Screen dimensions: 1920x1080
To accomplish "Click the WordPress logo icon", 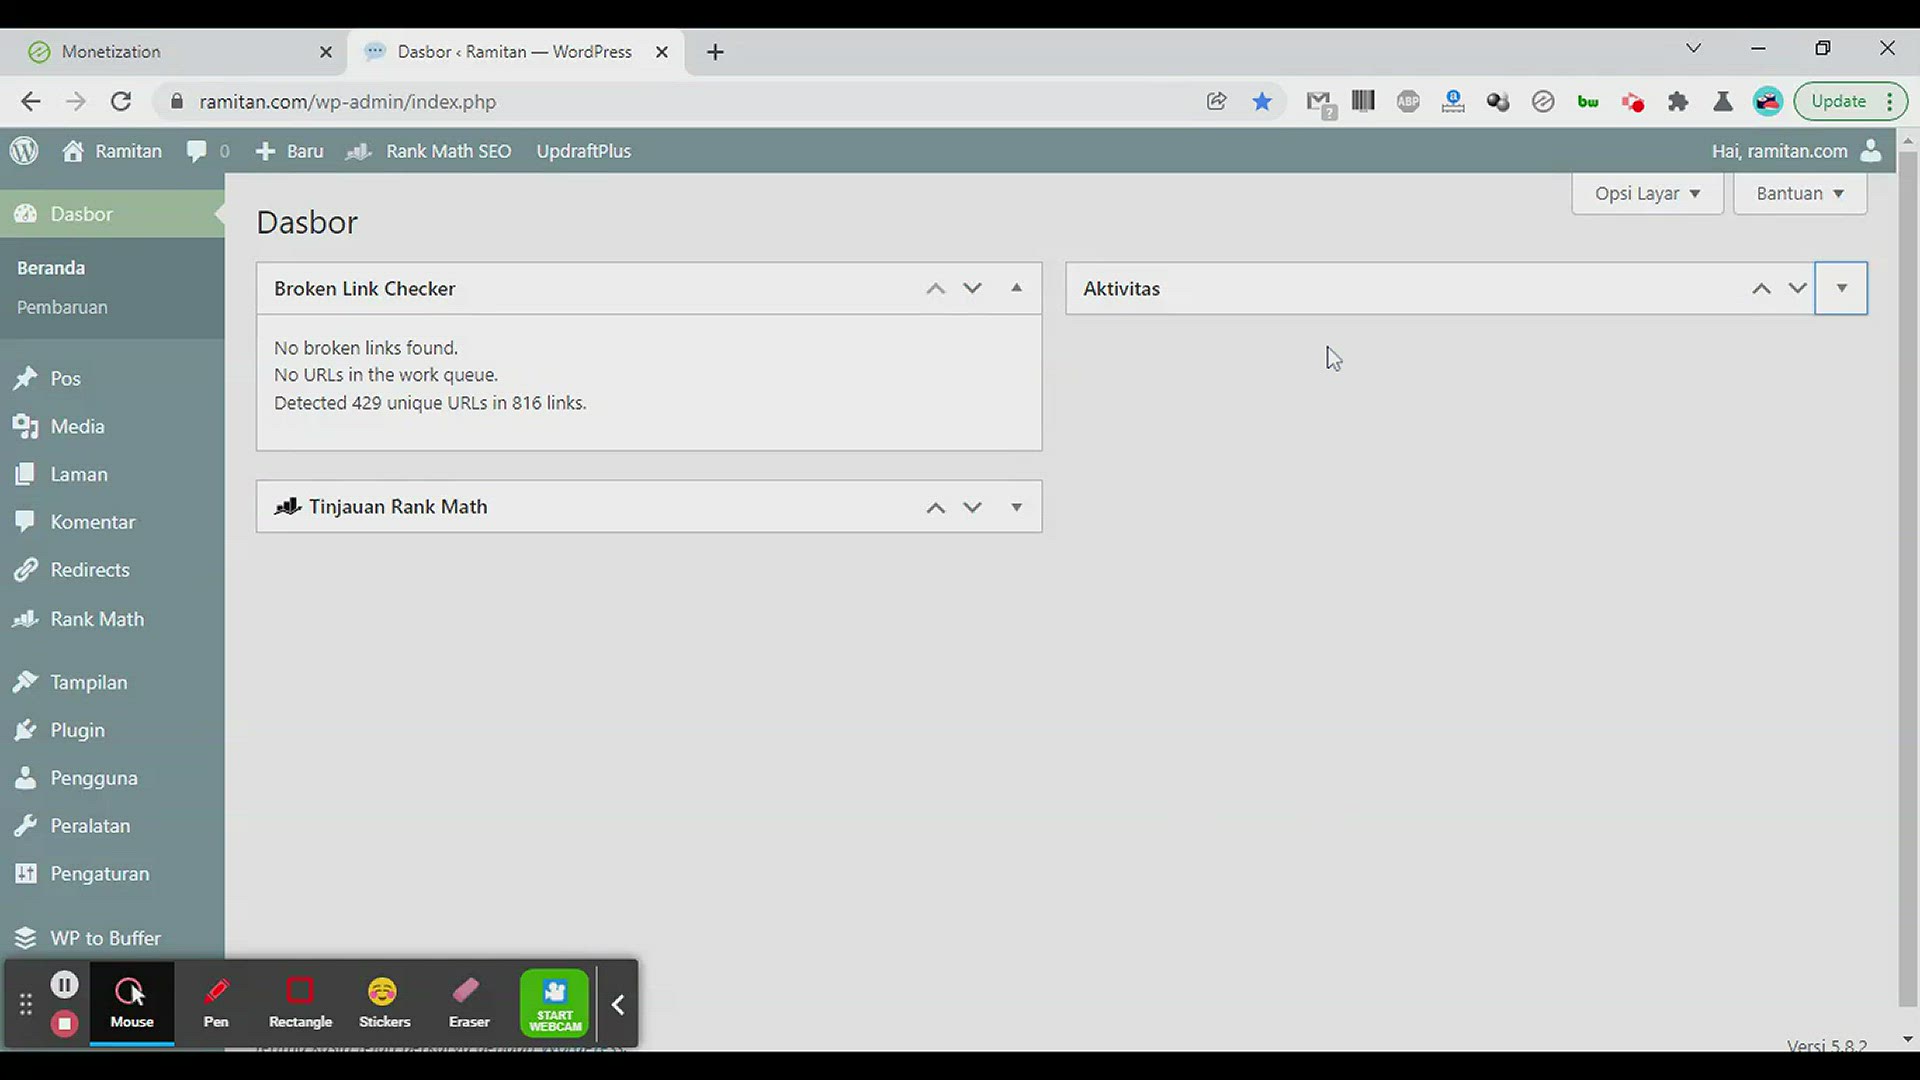I will point(24,151).
